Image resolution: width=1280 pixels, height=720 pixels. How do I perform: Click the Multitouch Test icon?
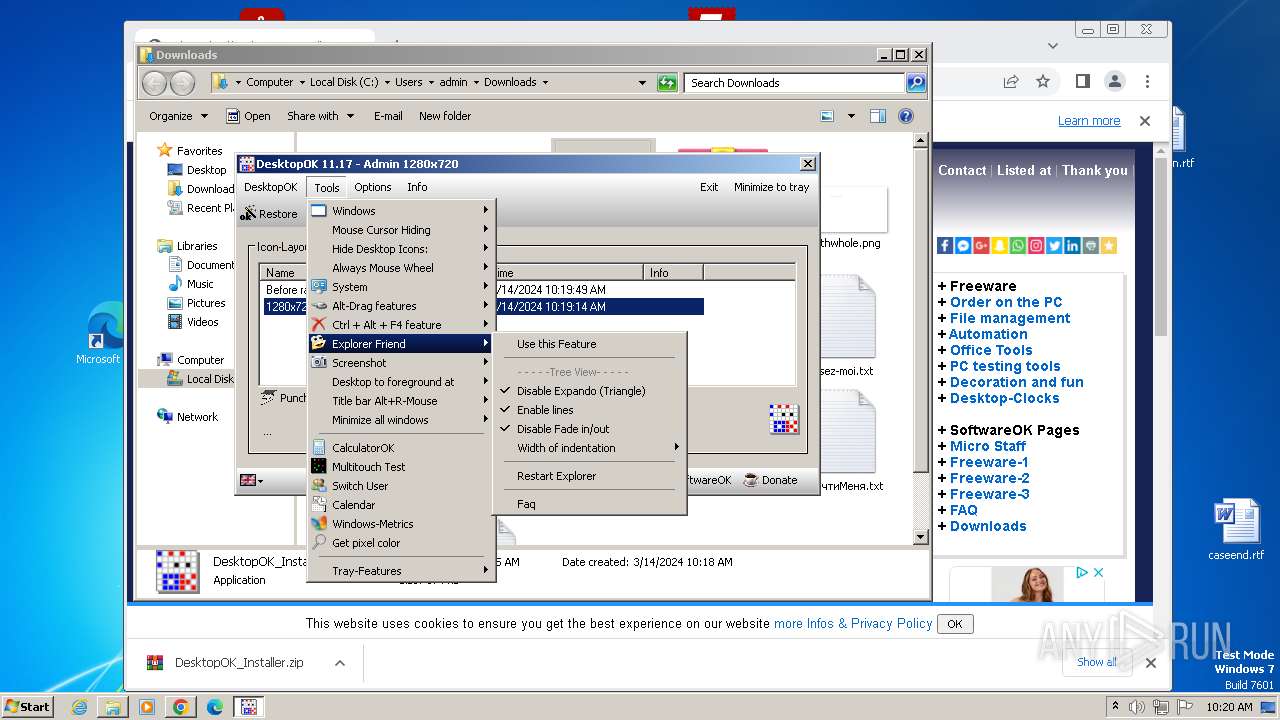(318, 467)
